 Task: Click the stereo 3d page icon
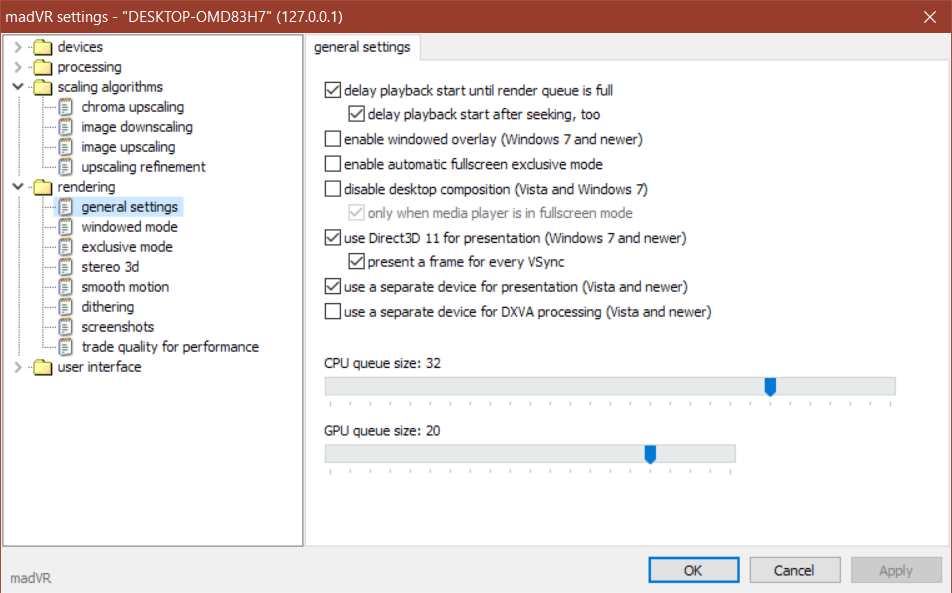tap(66, 267)
